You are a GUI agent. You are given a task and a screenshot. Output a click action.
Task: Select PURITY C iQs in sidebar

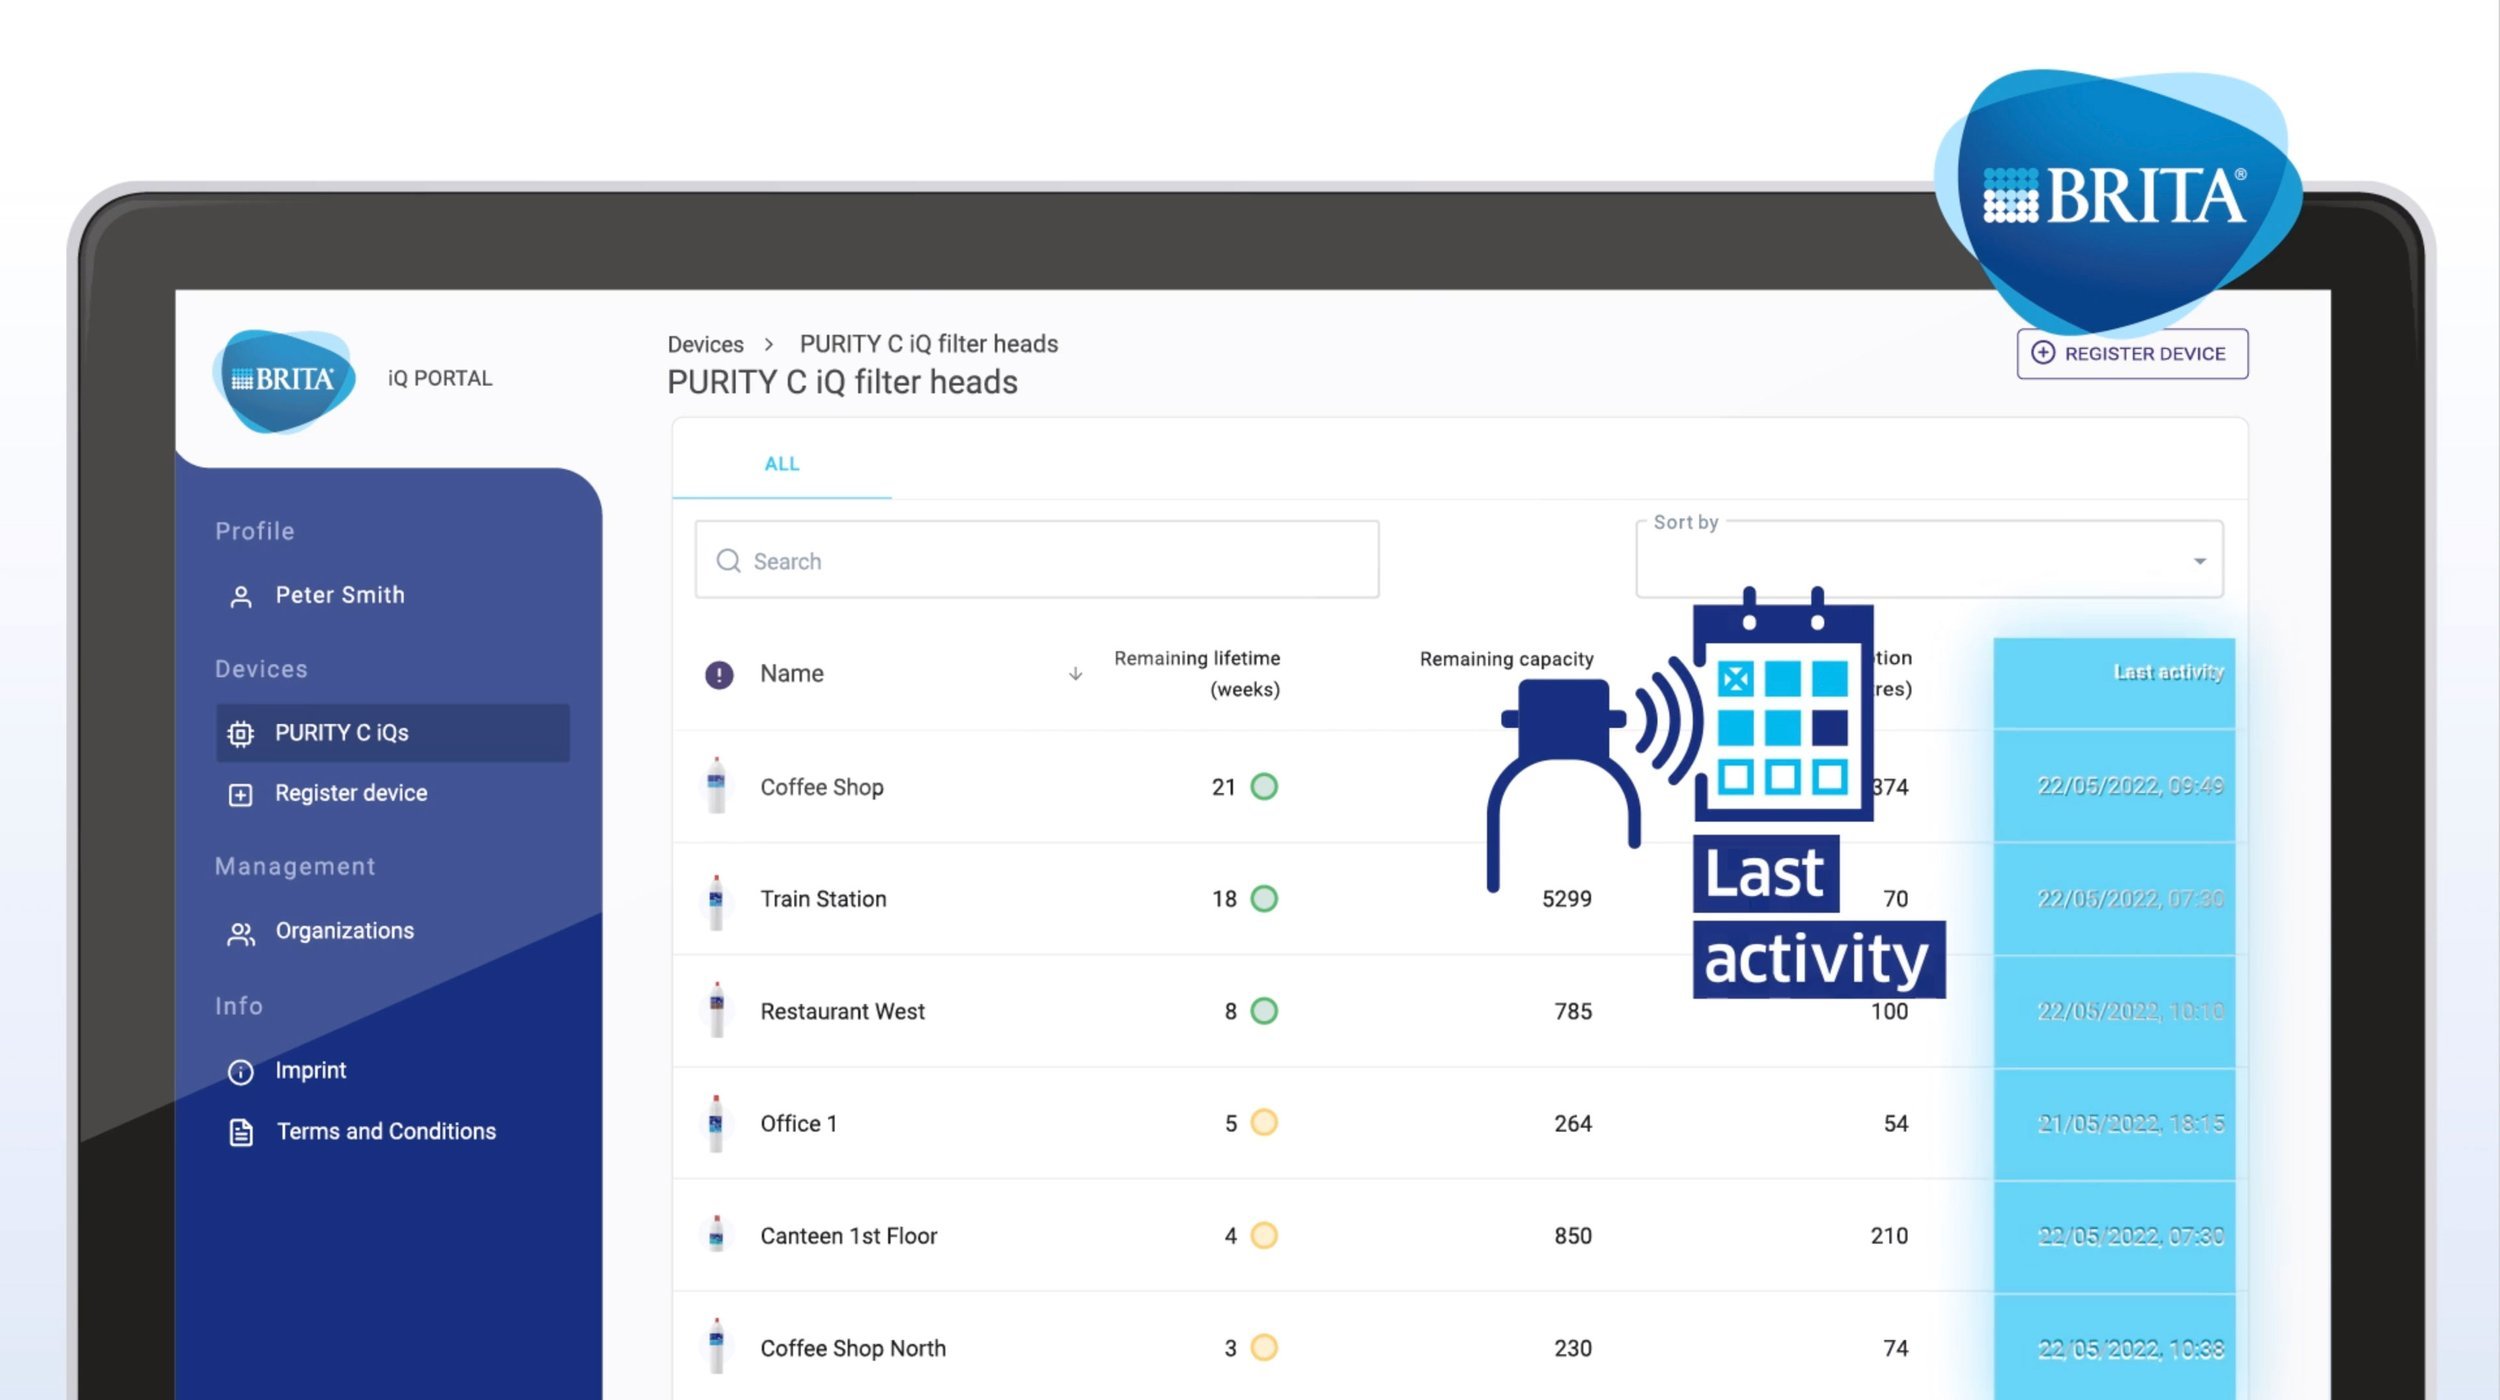click(x=393, y=733)
